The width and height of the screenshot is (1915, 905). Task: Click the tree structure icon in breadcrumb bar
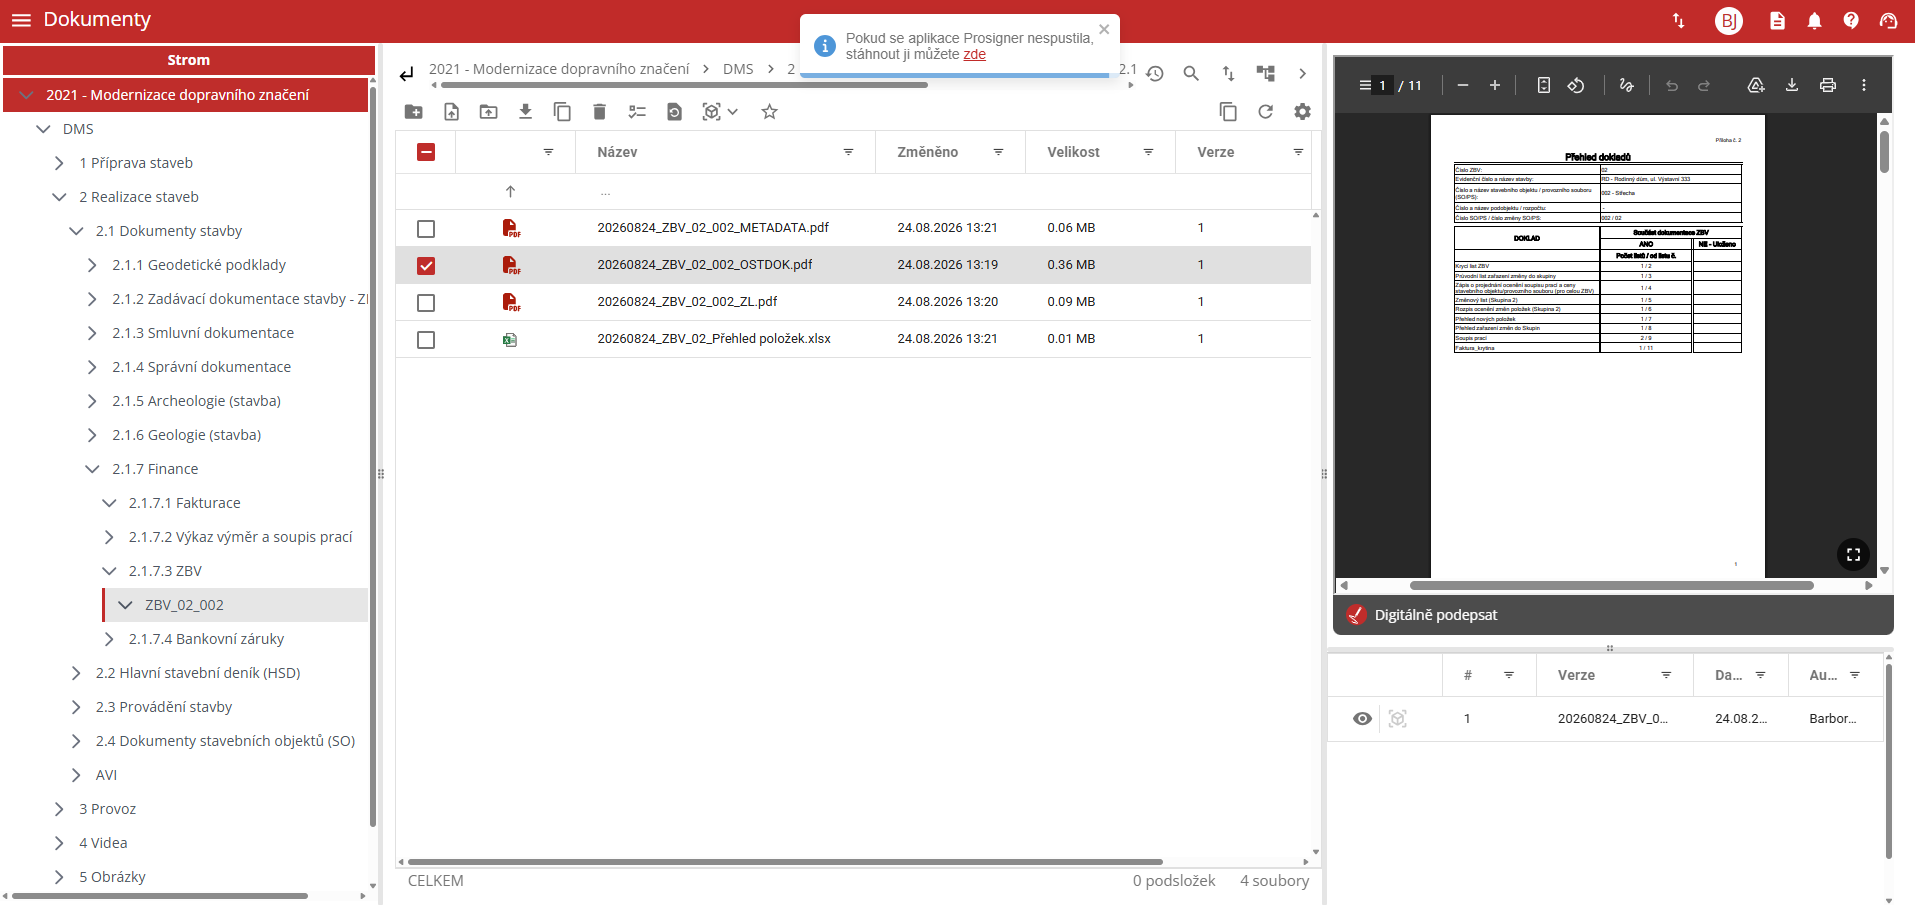pyautogui.click(x=1266, y=74)
